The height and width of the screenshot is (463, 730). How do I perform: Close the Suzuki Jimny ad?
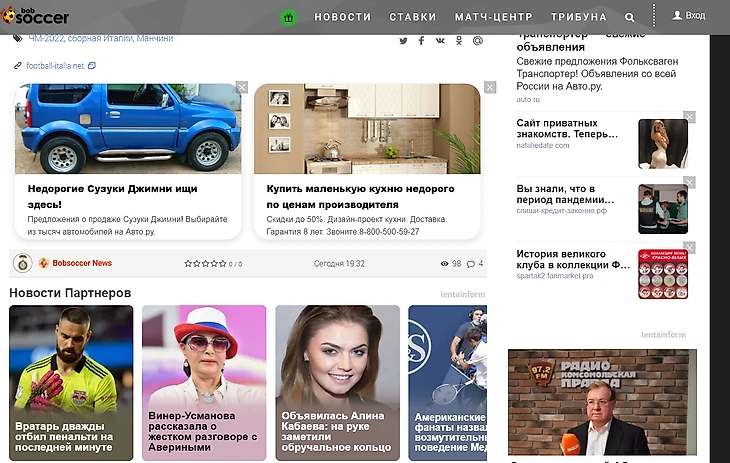point(241,88)
